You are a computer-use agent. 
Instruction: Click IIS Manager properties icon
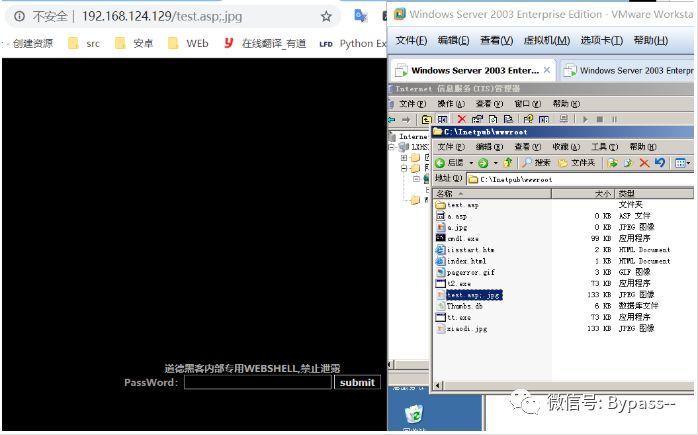pyautogui.click(x=477, y=119)
